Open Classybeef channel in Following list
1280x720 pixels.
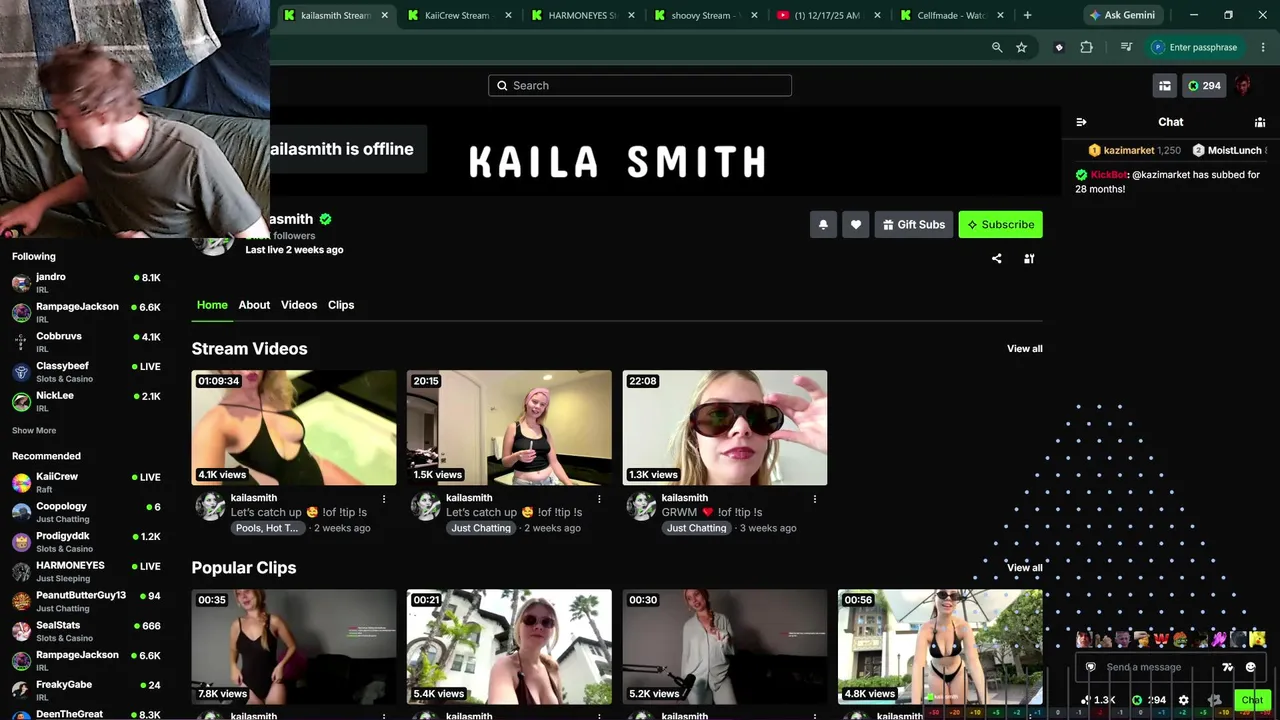86,372
